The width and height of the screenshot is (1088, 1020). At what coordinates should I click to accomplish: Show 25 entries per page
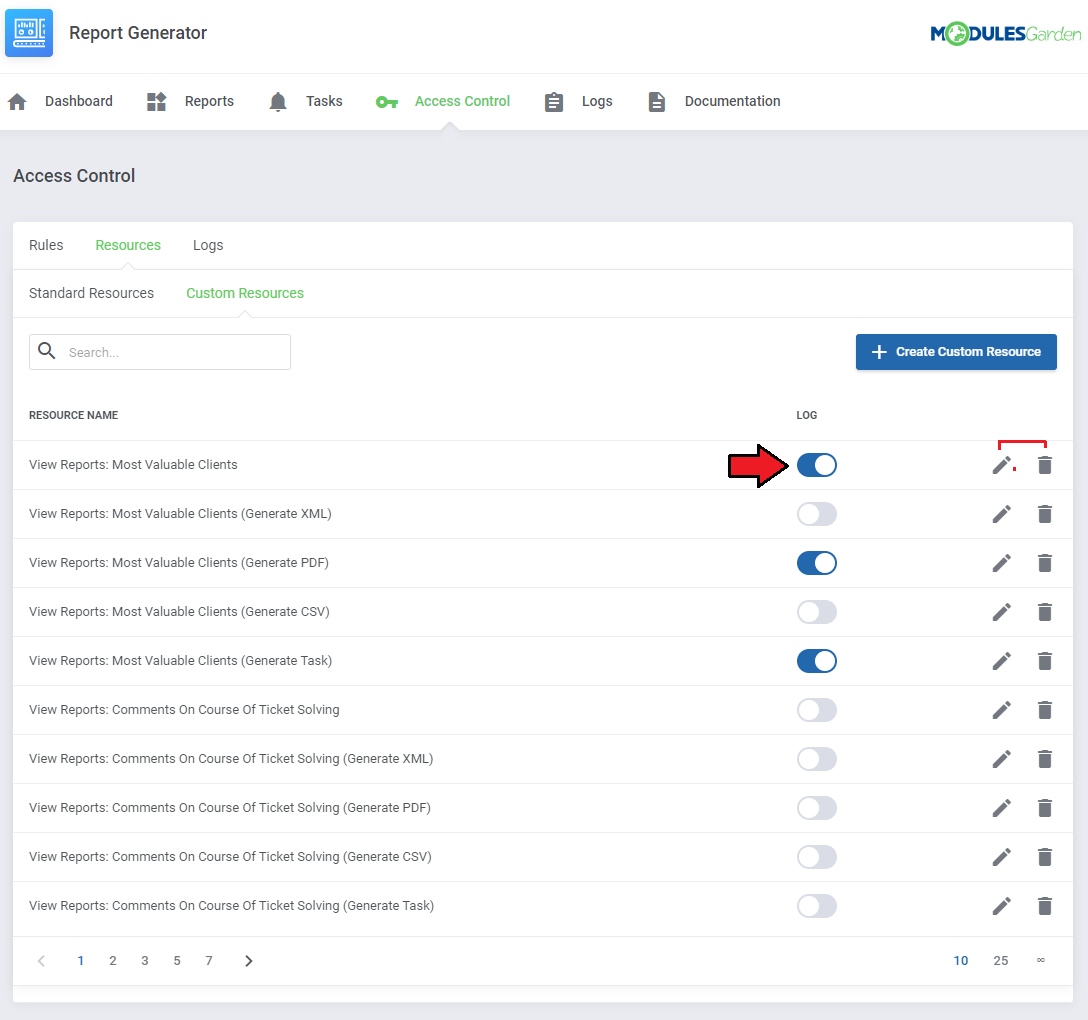(1001, 961)
